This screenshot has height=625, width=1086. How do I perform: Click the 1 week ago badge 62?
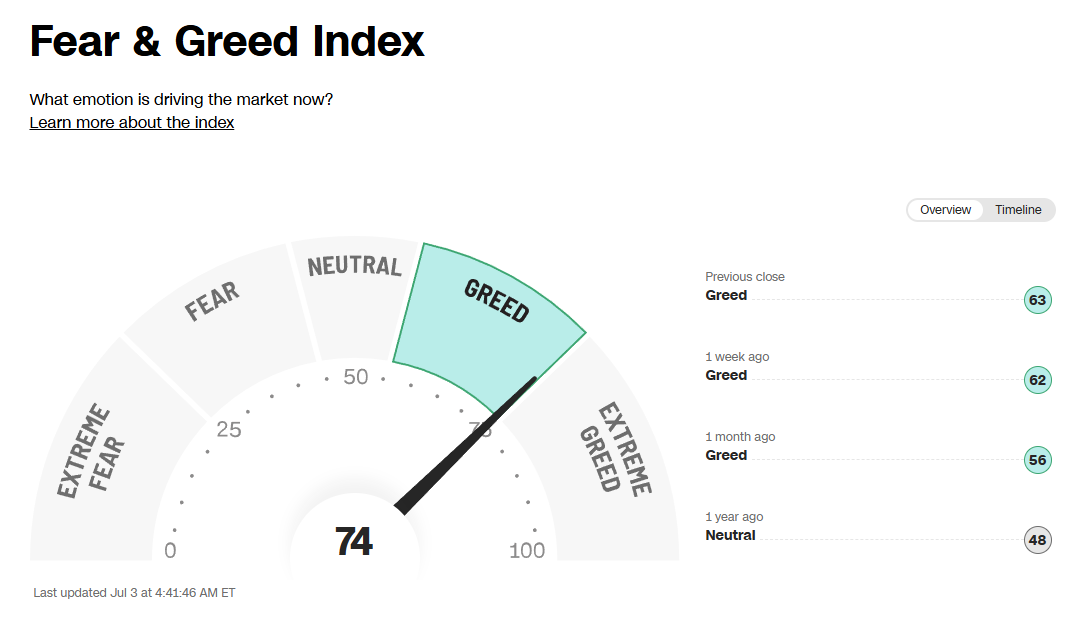[x=1037, y=380]
